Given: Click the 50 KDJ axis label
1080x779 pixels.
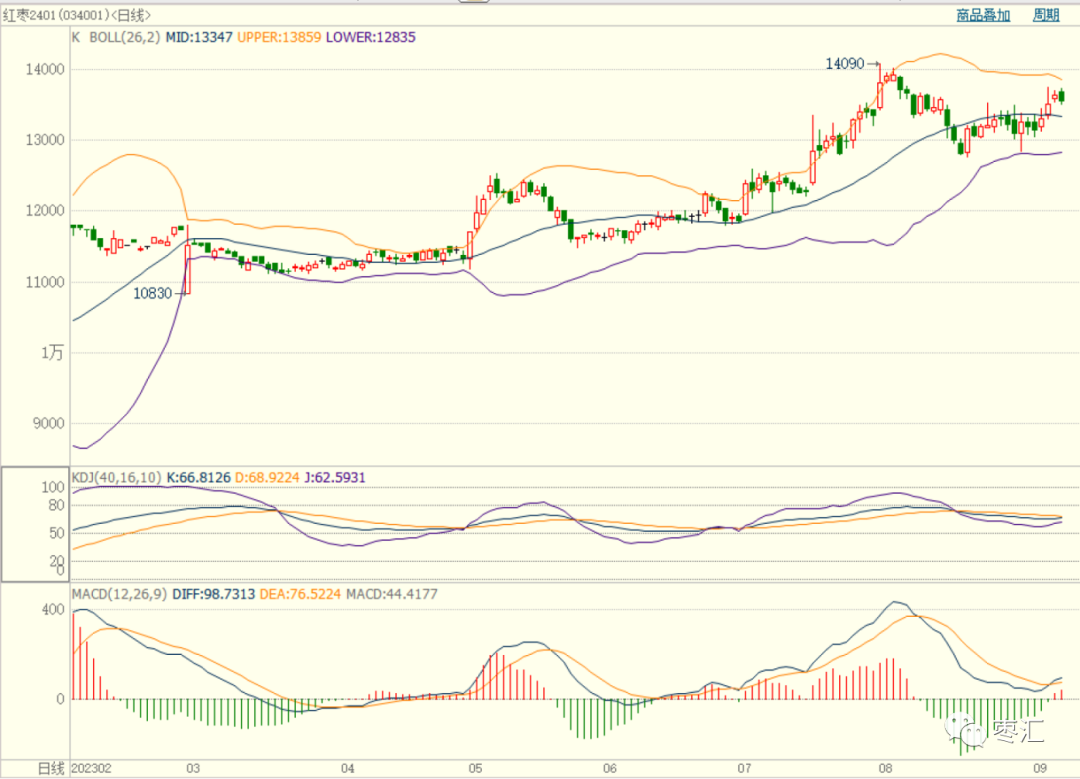Looking at the screenshot, I should coord(56,533).
